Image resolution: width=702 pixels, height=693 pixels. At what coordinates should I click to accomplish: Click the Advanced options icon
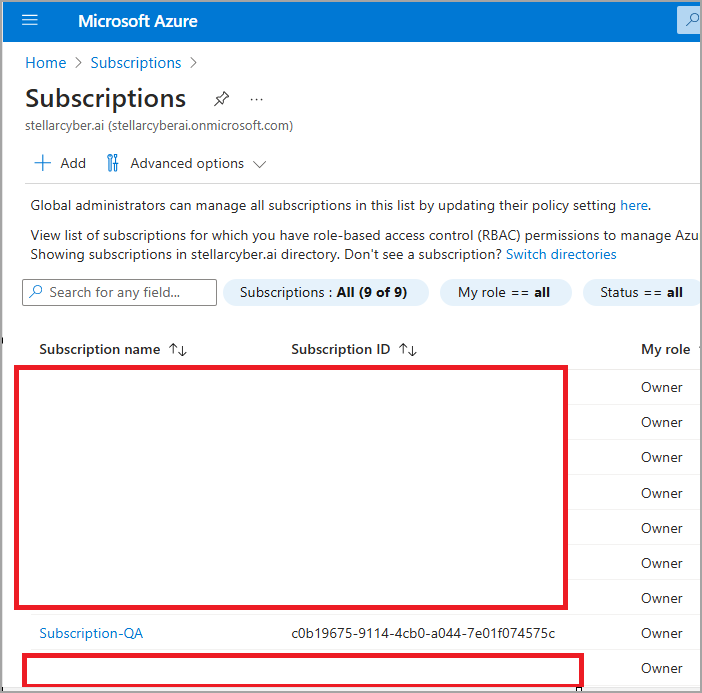click(113, 163)
